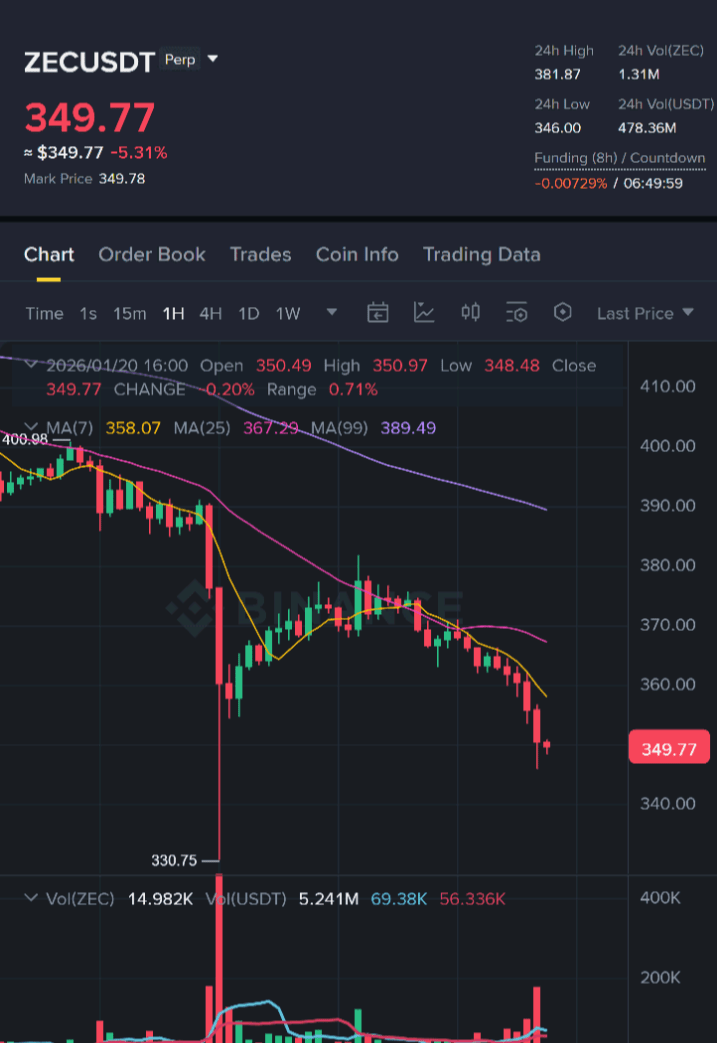
Task: Open the calendar date-jump icon
Action: [x=377, y=313]
